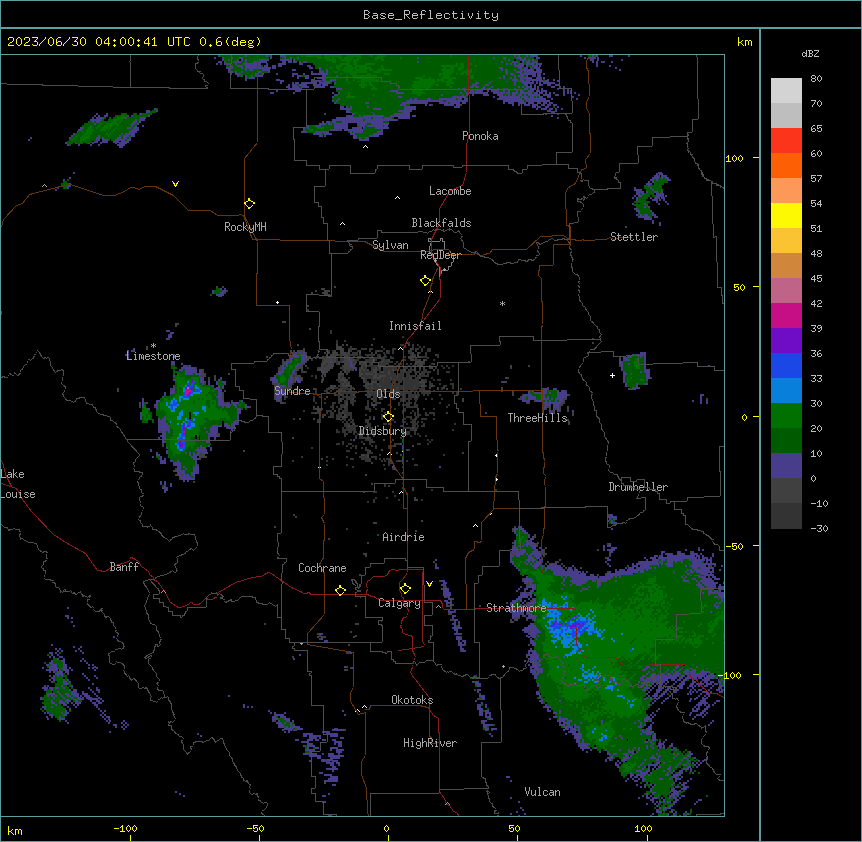Click the yellow V marker northwest of RockyMH

175,184
